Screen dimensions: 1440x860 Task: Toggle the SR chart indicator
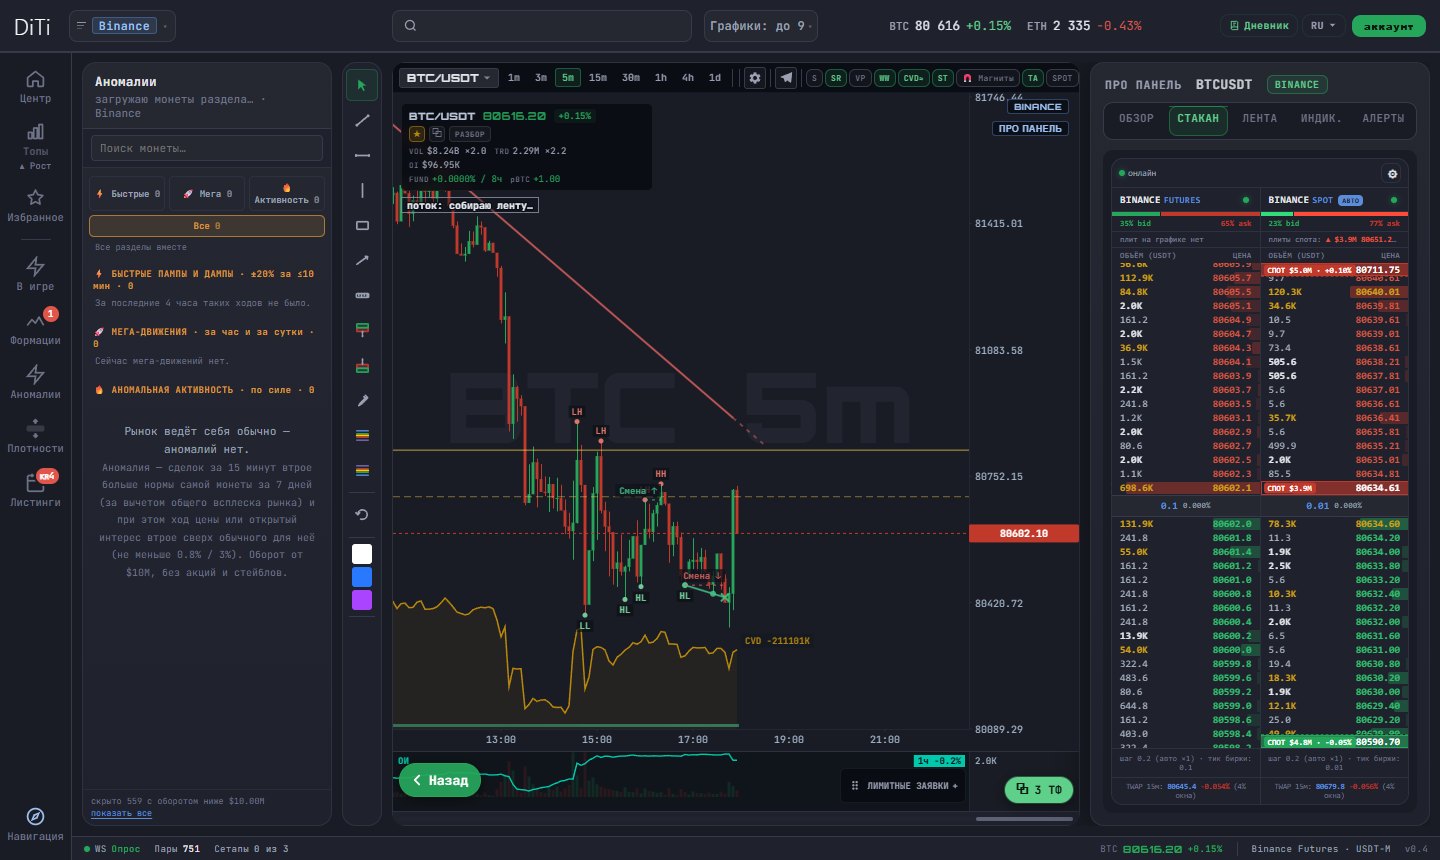pos(835,78)
